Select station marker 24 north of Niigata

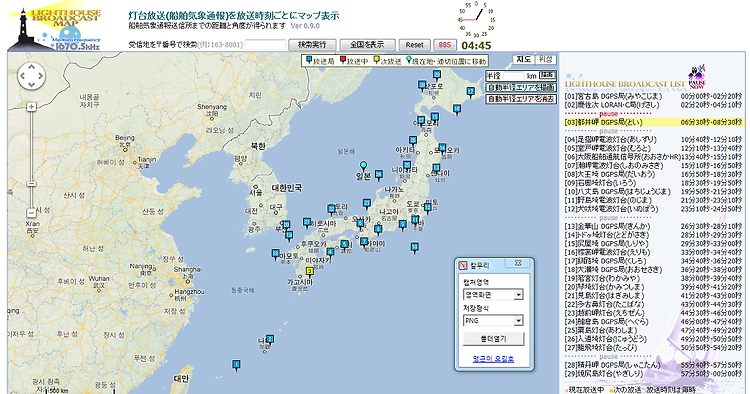click(379, 175)
